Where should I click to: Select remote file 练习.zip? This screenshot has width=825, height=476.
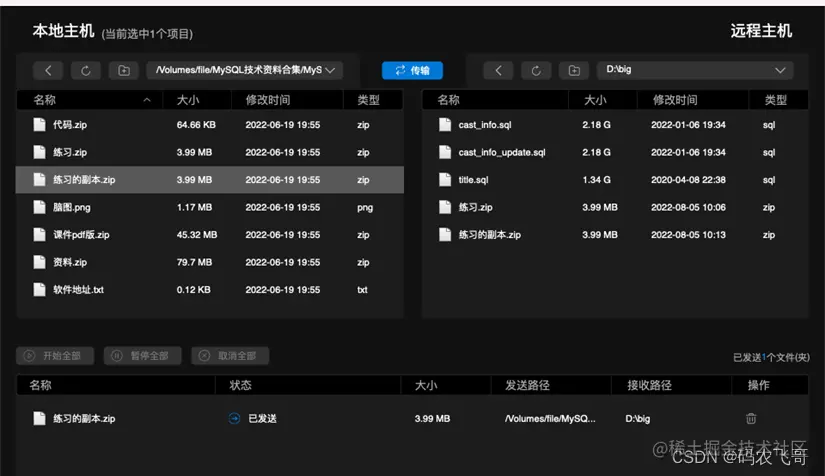[x=615, y=207]
